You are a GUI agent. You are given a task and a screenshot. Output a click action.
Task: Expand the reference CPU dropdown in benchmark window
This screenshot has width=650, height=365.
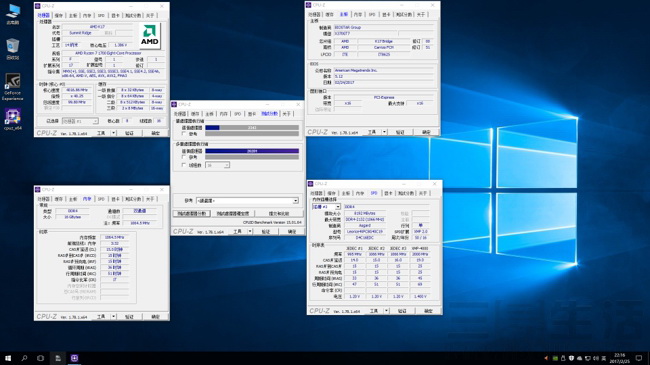click(247, 200)
